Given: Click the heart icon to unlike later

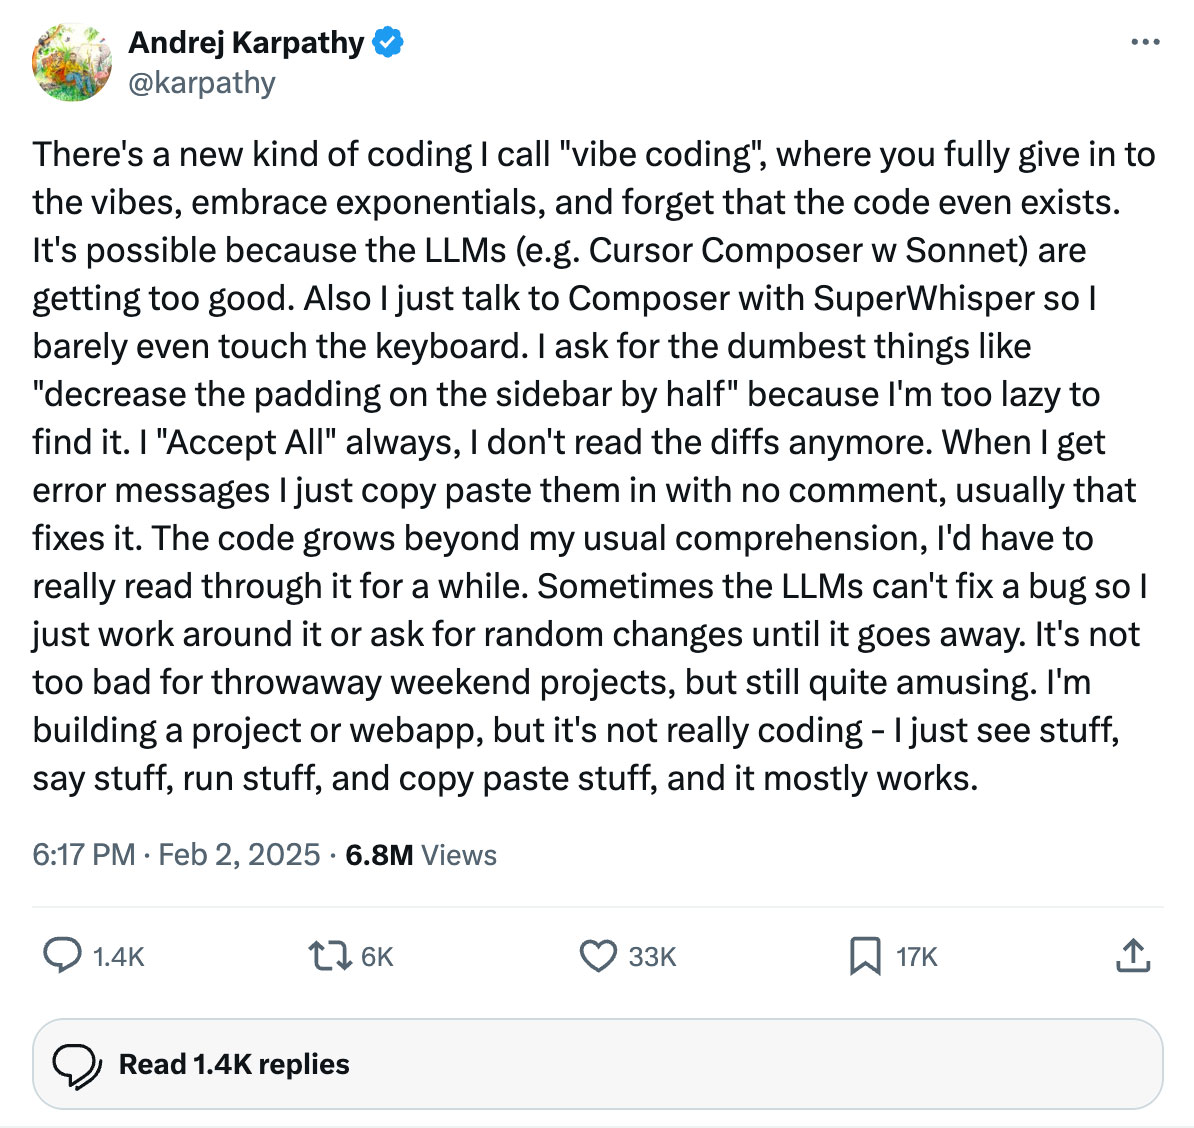Looking at the screenshot, I should [x=597, y=957].
